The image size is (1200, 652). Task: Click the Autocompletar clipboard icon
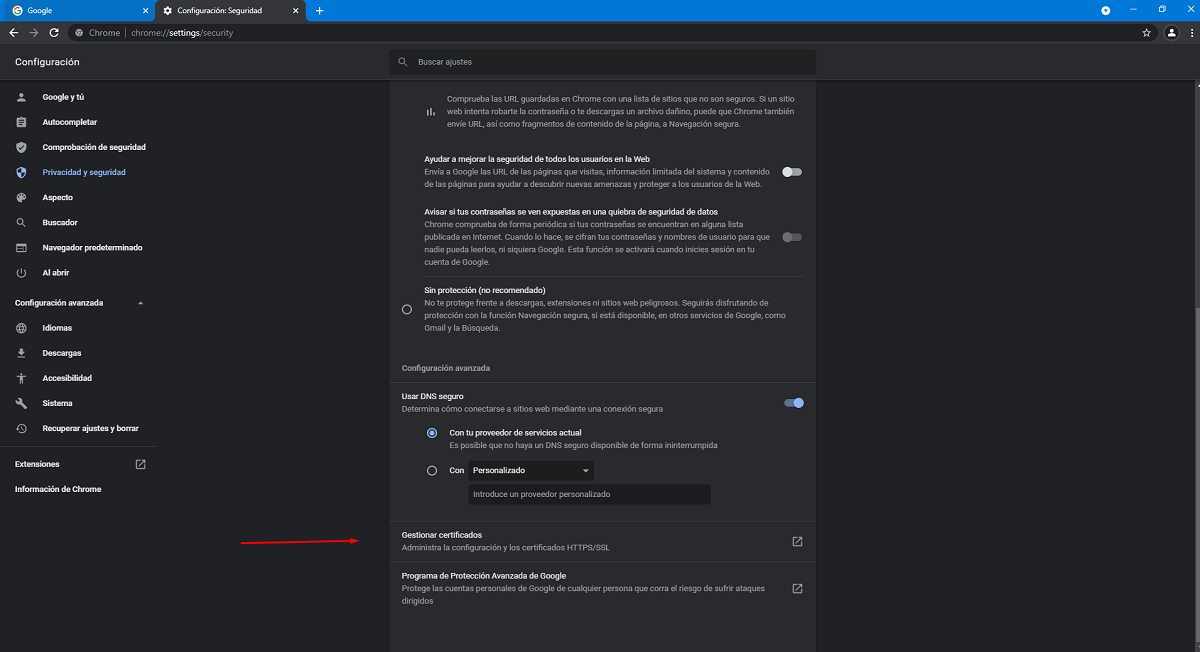point(21,122)
